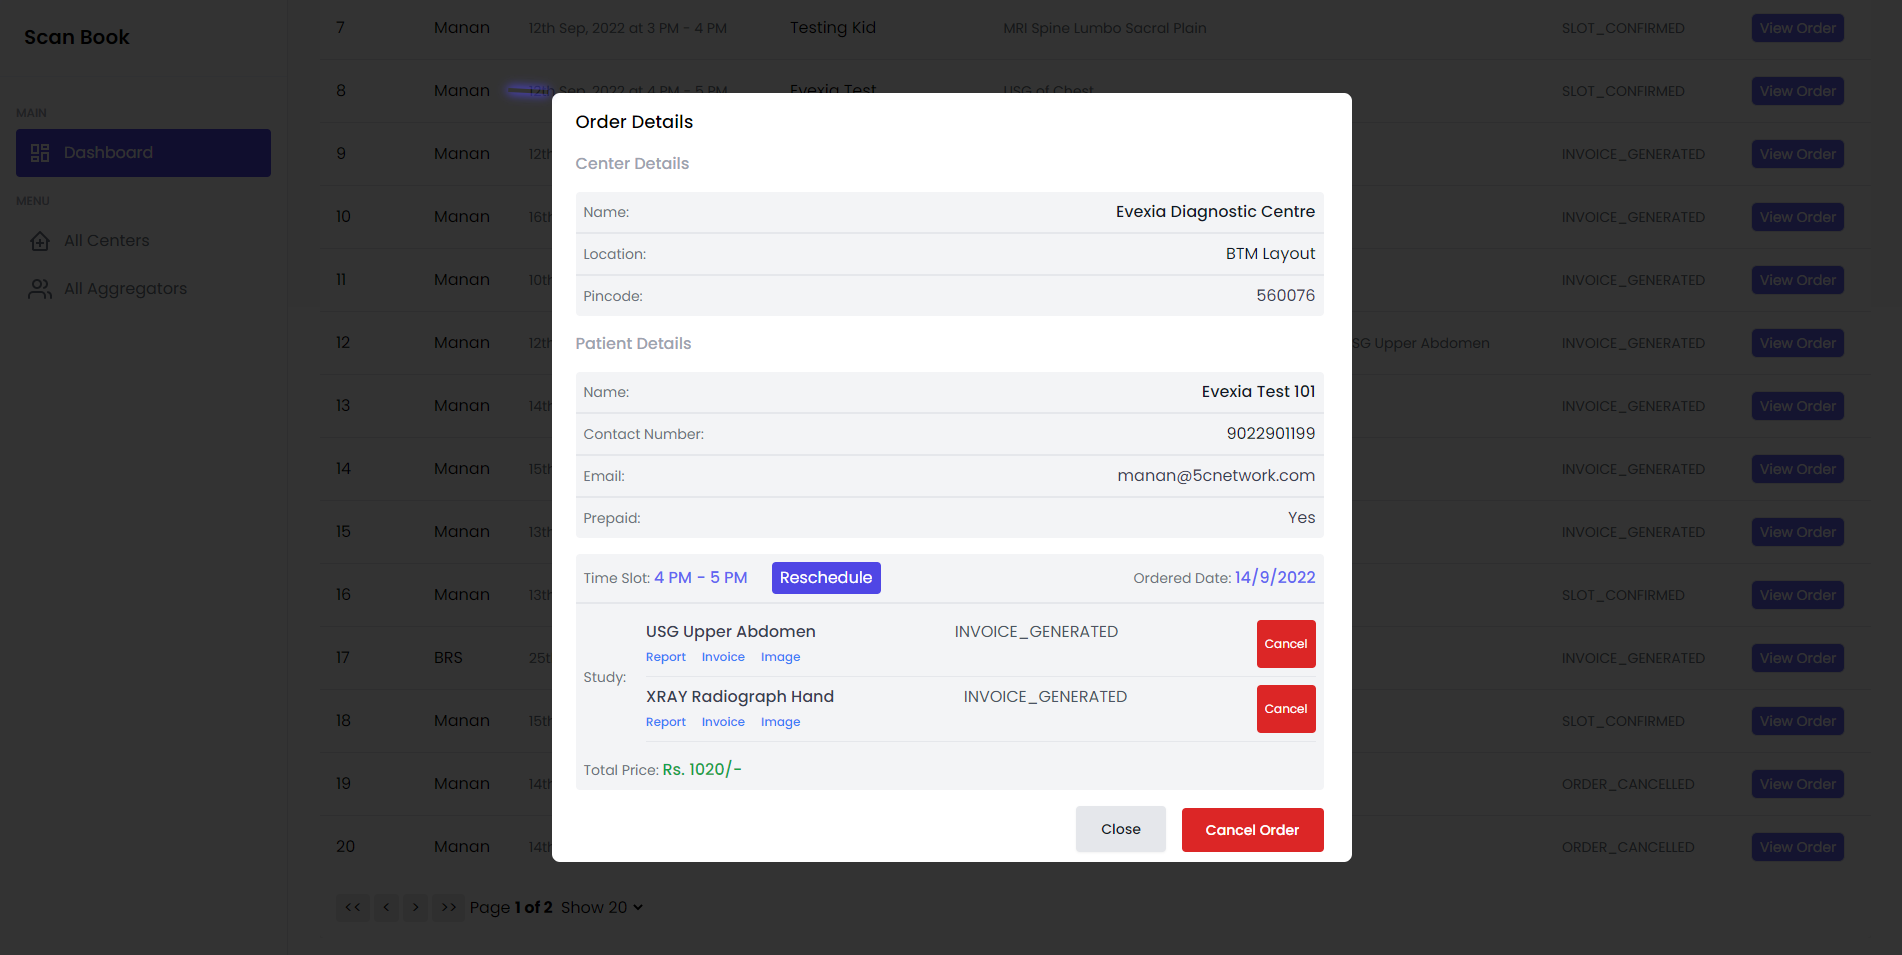Open All Centers in the sidebar

107,241
